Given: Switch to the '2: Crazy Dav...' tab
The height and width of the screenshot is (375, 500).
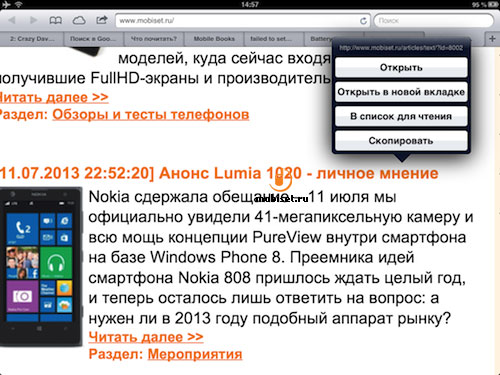Looking at the screenshot, I should click(x=32, y=39).
